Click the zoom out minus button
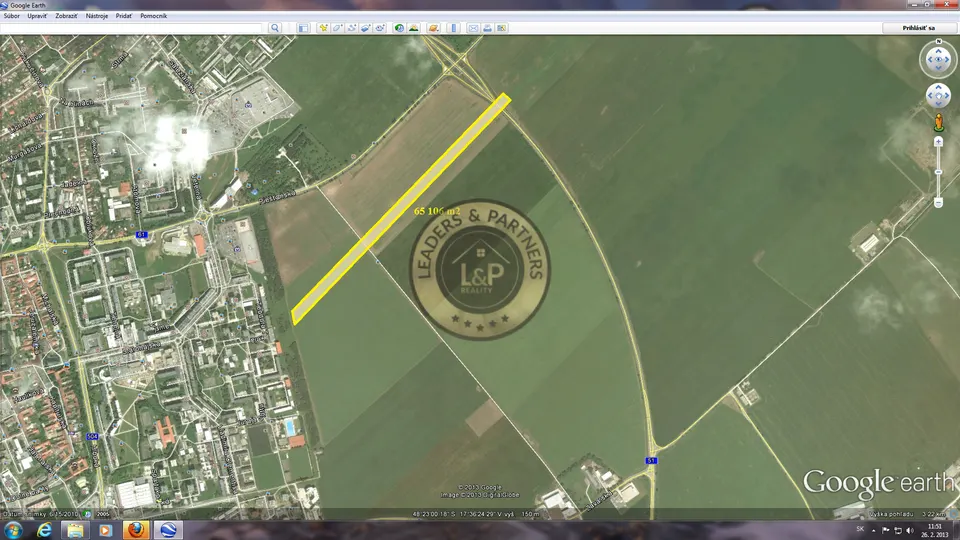 point(939,202)
